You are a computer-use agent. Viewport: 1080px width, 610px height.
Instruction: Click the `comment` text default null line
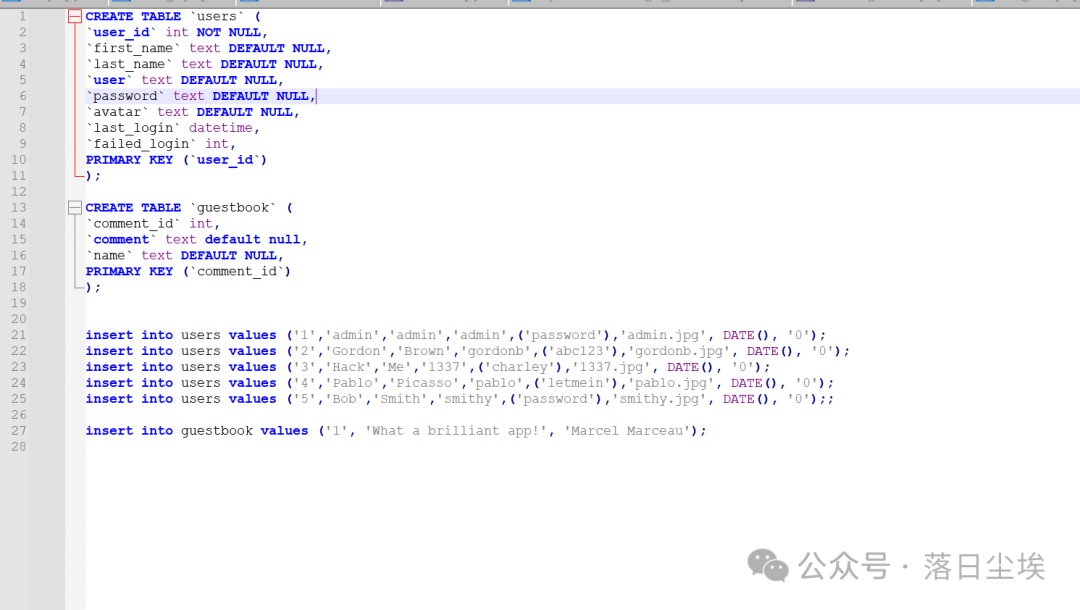pyautogui.click(x=196, y=239)
